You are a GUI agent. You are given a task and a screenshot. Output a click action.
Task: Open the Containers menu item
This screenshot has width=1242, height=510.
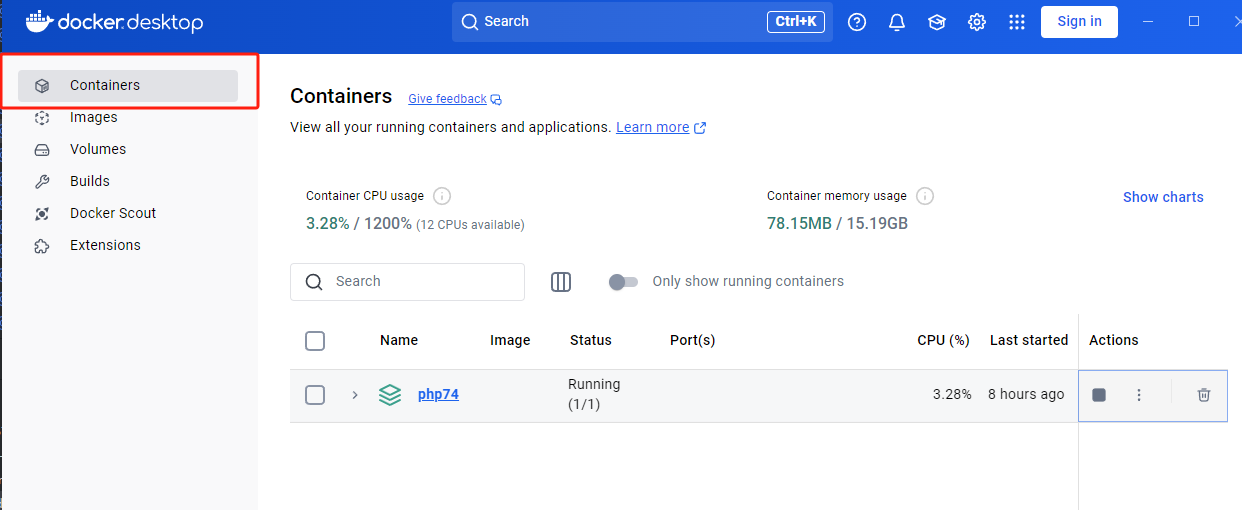coord(128,86)
